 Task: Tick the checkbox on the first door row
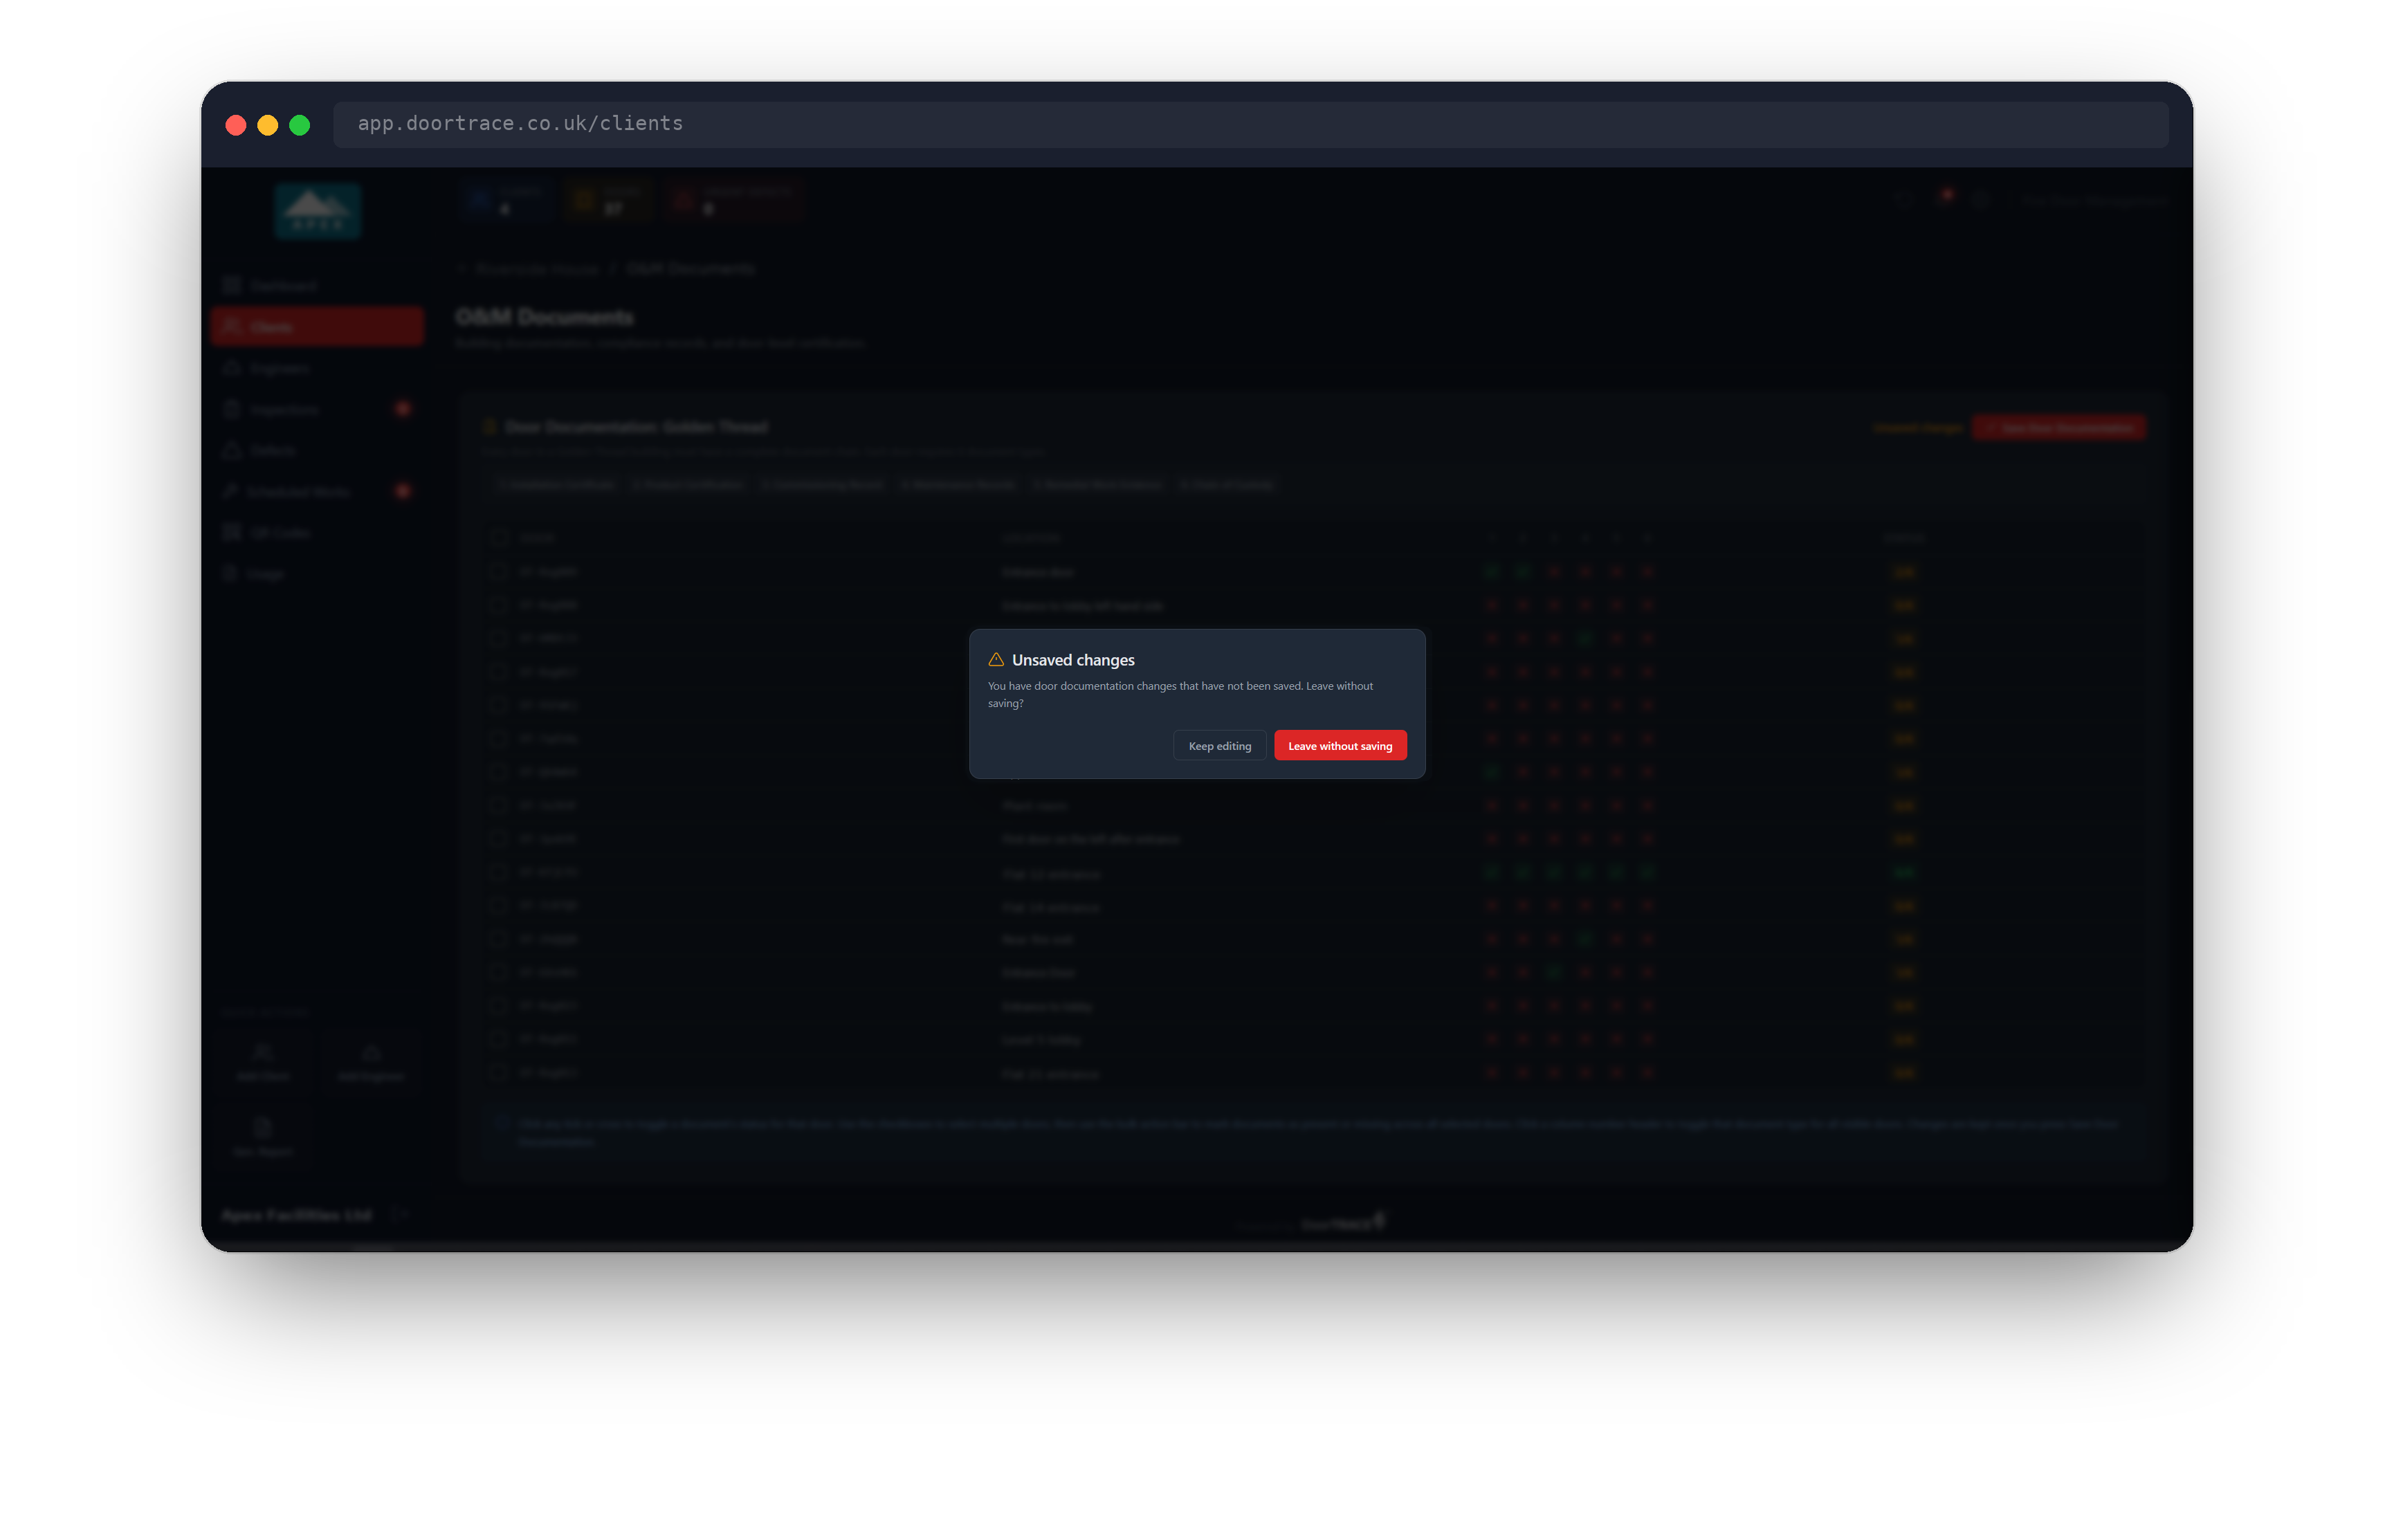click(499, 572)
